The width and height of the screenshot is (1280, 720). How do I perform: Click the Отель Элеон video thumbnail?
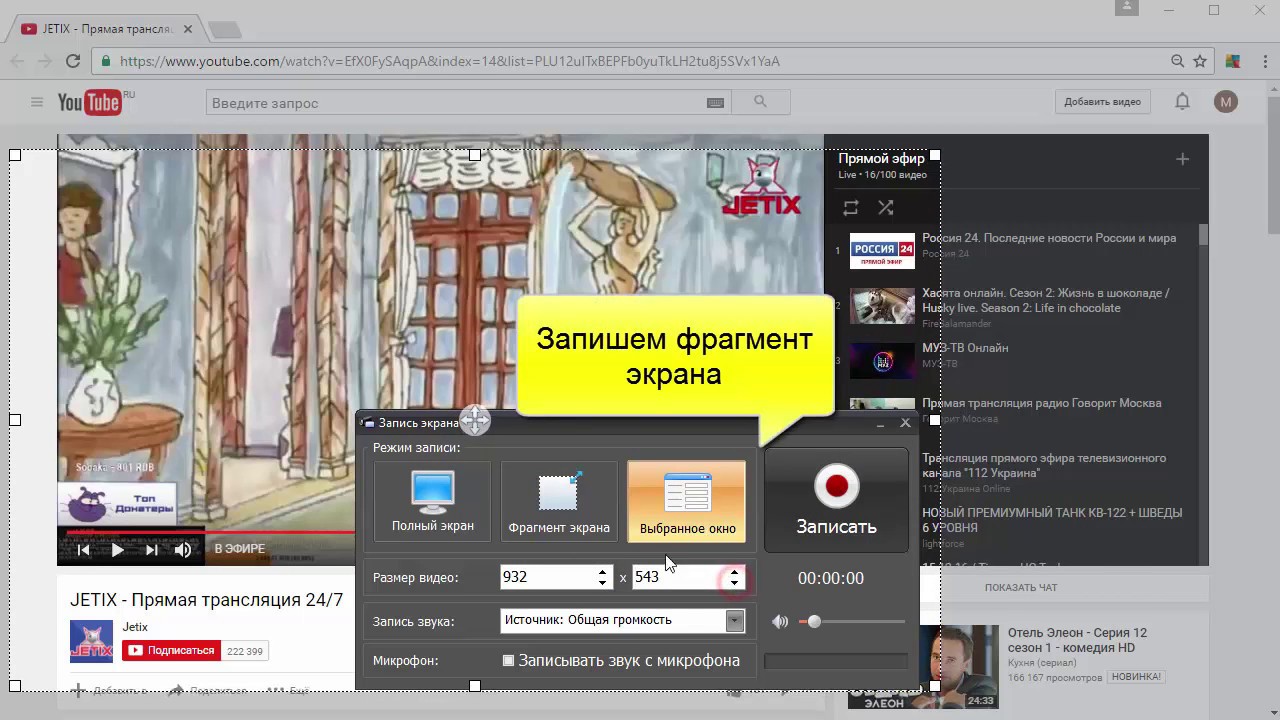coord(923,666)
